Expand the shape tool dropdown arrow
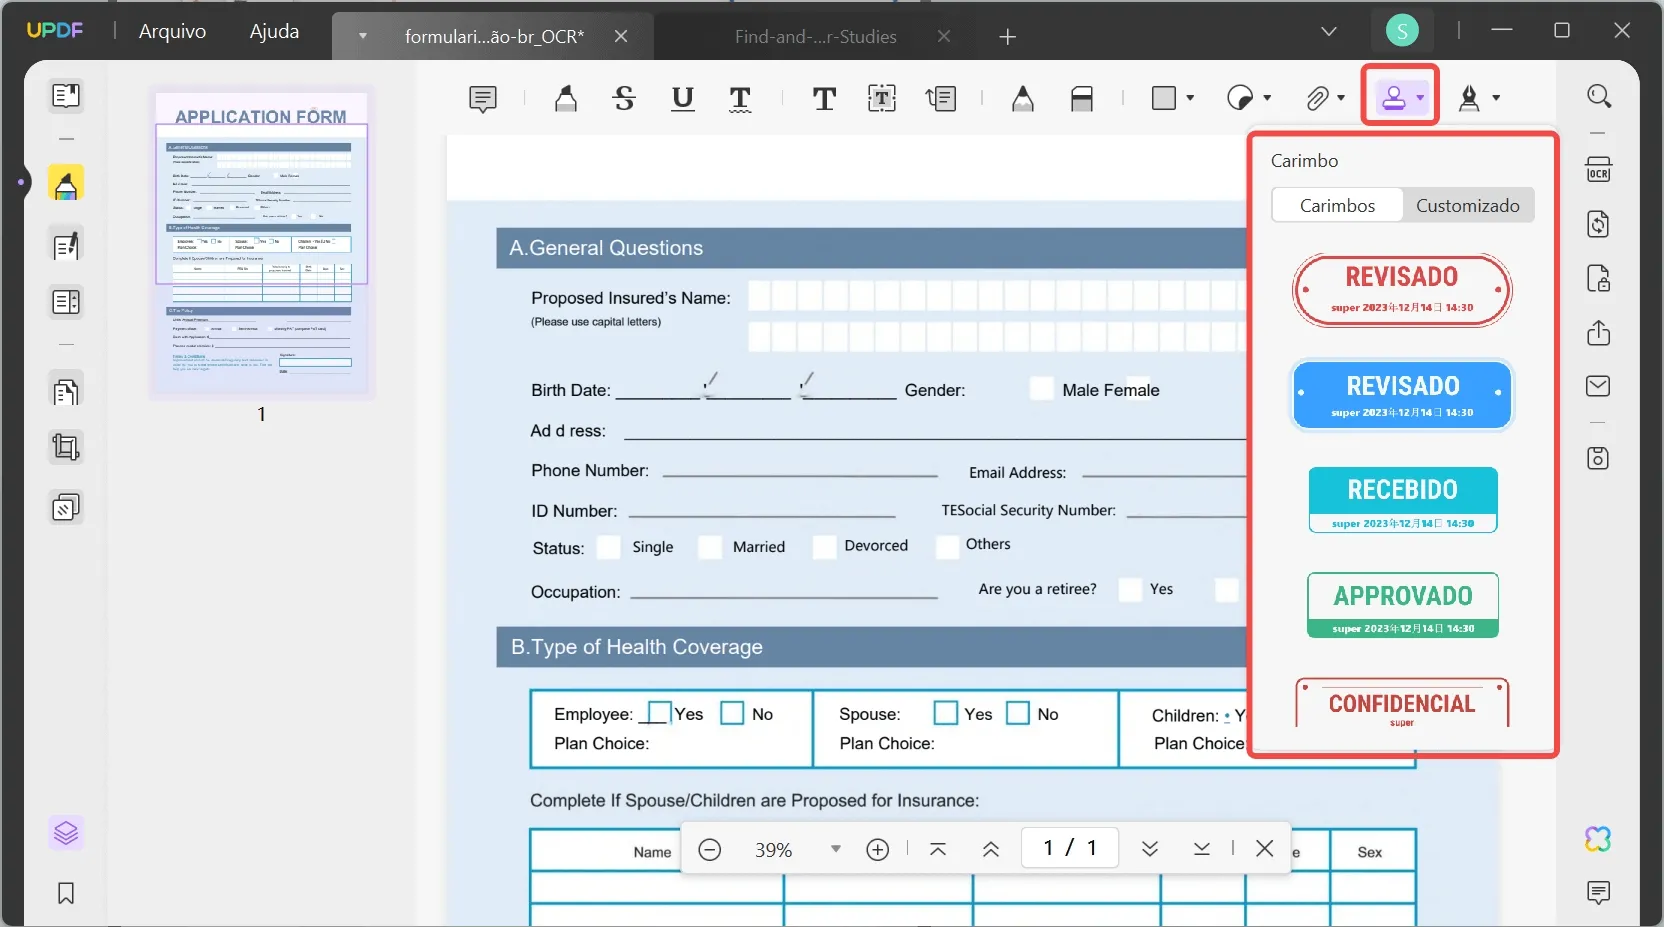 coord(1189,98)
